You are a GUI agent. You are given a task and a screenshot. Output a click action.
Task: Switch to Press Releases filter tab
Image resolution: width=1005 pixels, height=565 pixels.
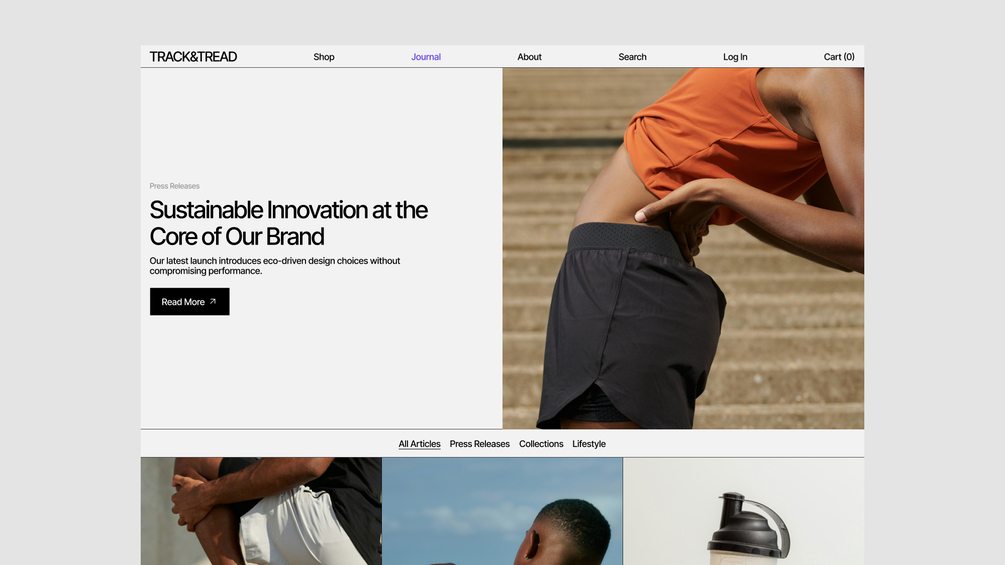tap(479, 443)
